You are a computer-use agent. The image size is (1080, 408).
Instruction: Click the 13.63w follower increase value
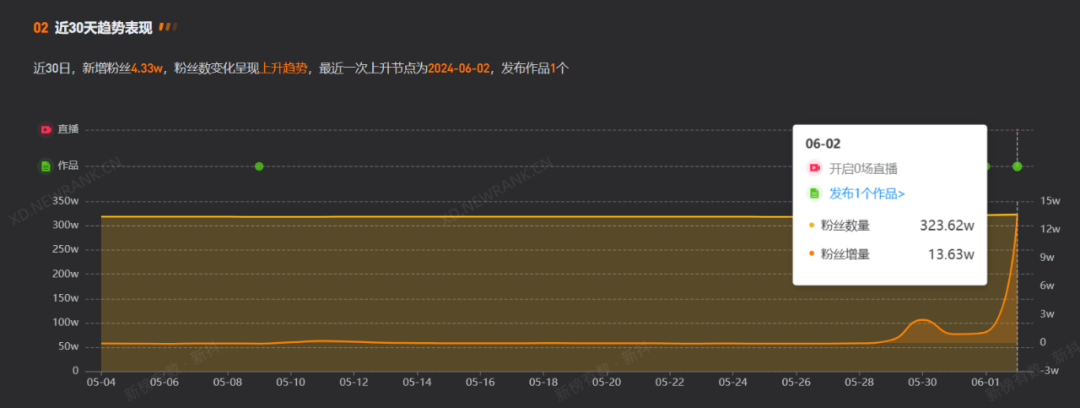click(951, 254)
